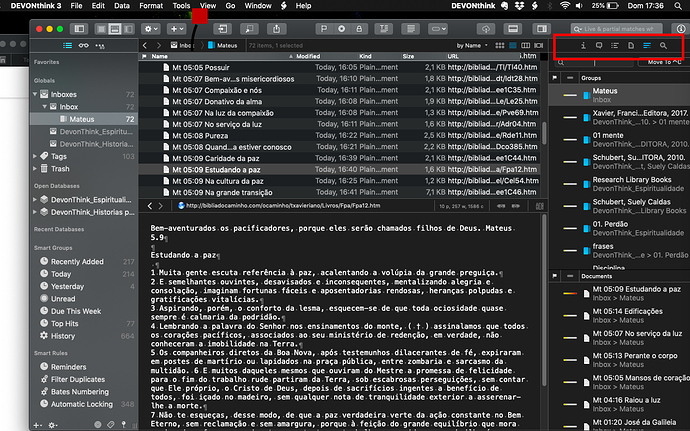Go back in document view pane
Viewport: 690px width, 431px height.
point(150,206)
